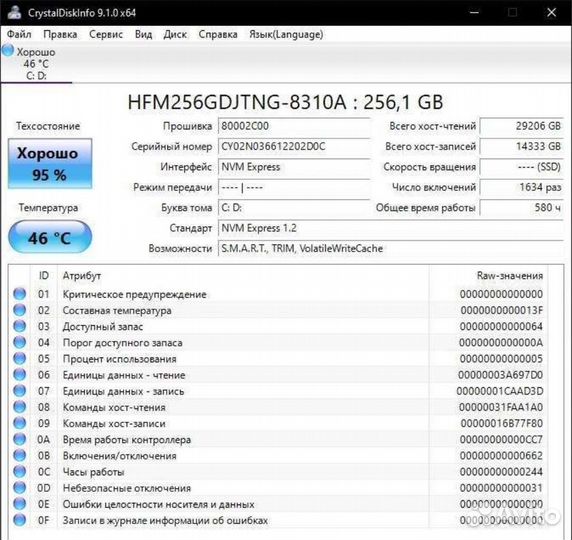Click status orb for Составная температура row
This screenshot has width=572, height=540.
point(20,310)
